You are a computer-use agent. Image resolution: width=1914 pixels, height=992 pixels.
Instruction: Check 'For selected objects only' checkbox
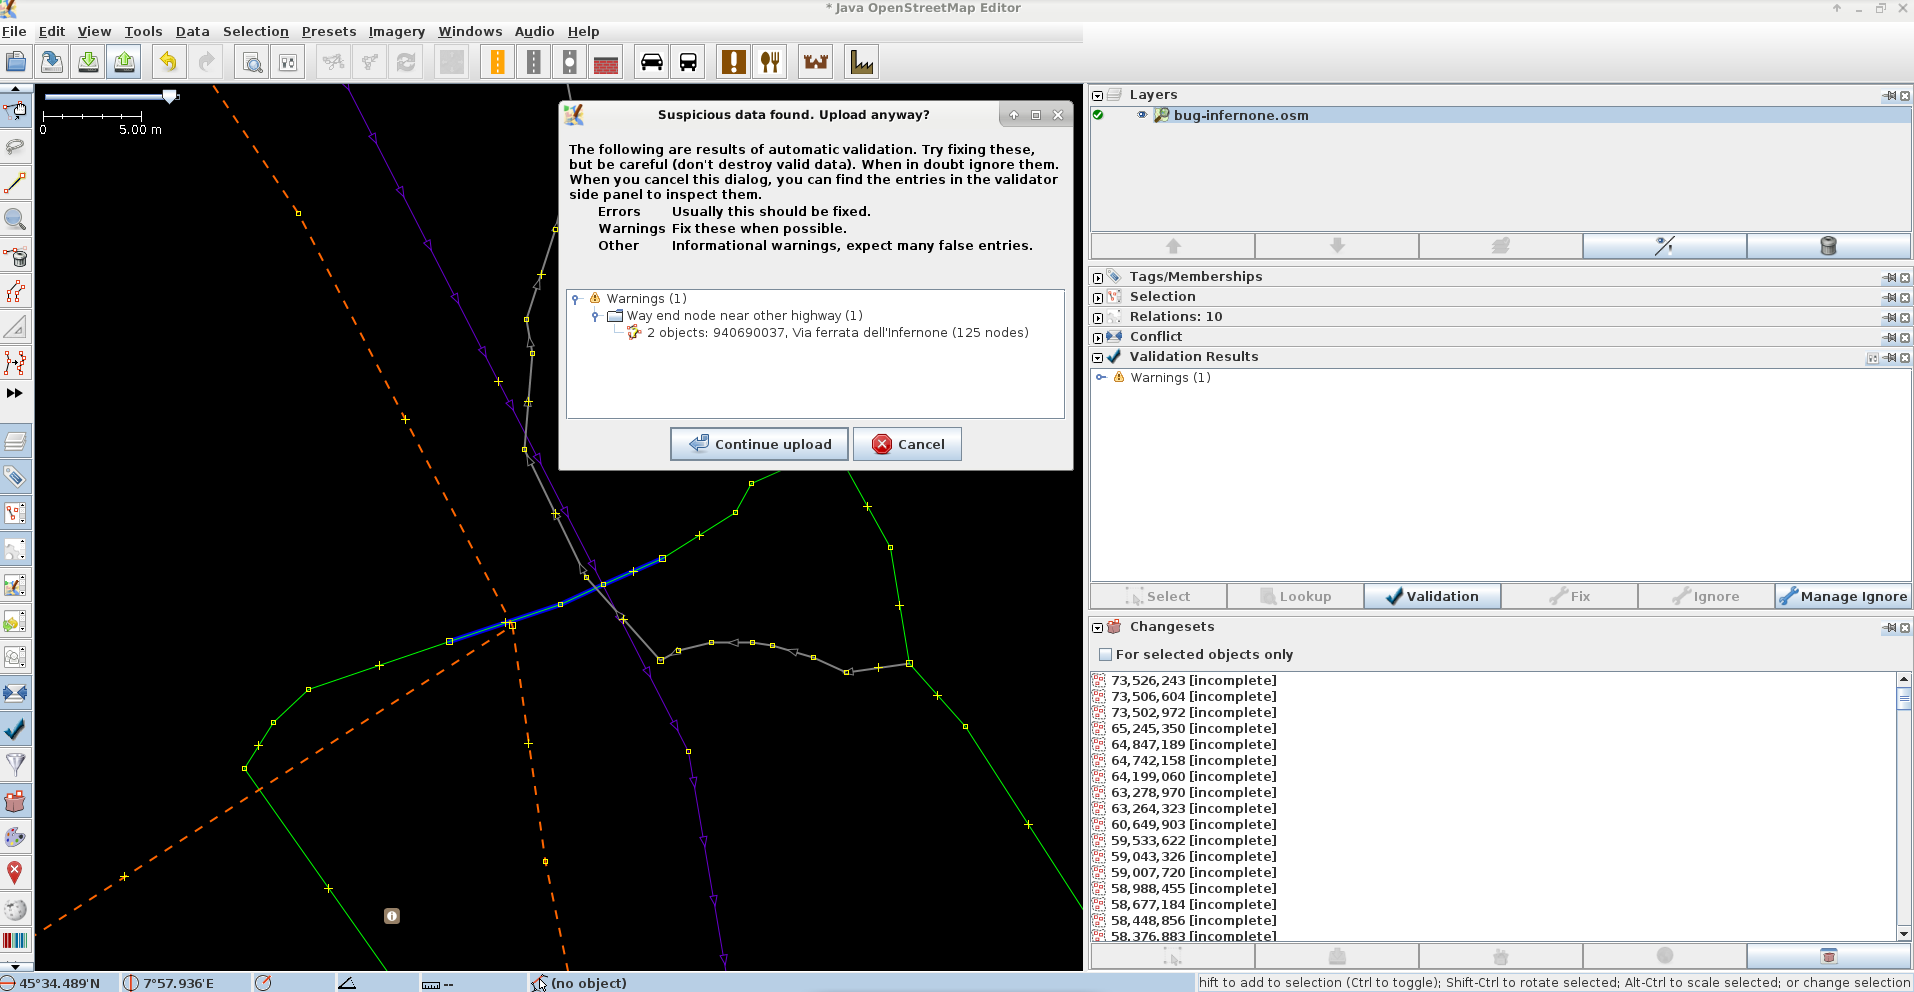(x=1105, y=655)
